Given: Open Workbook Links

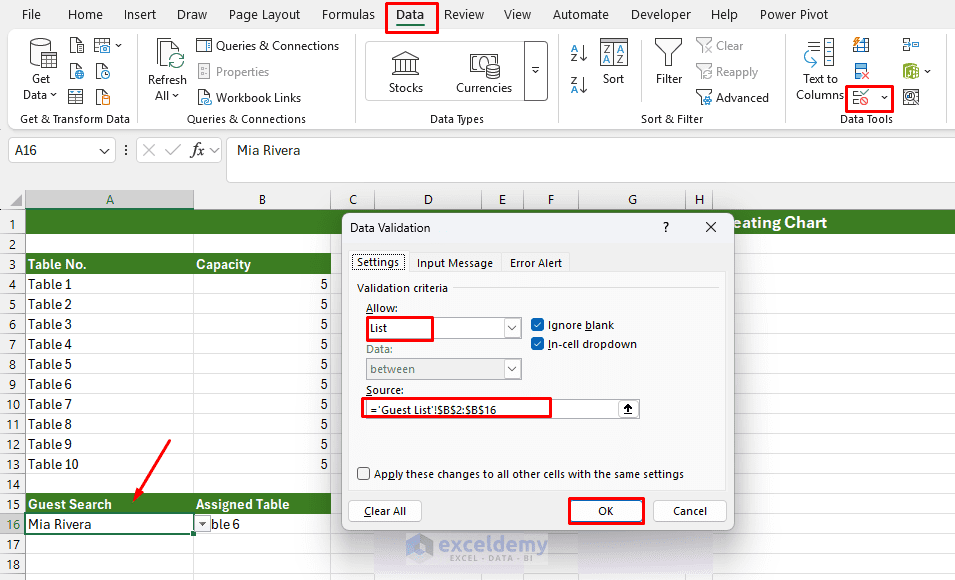Looking at the screenshot, I should tap(249, 97).
